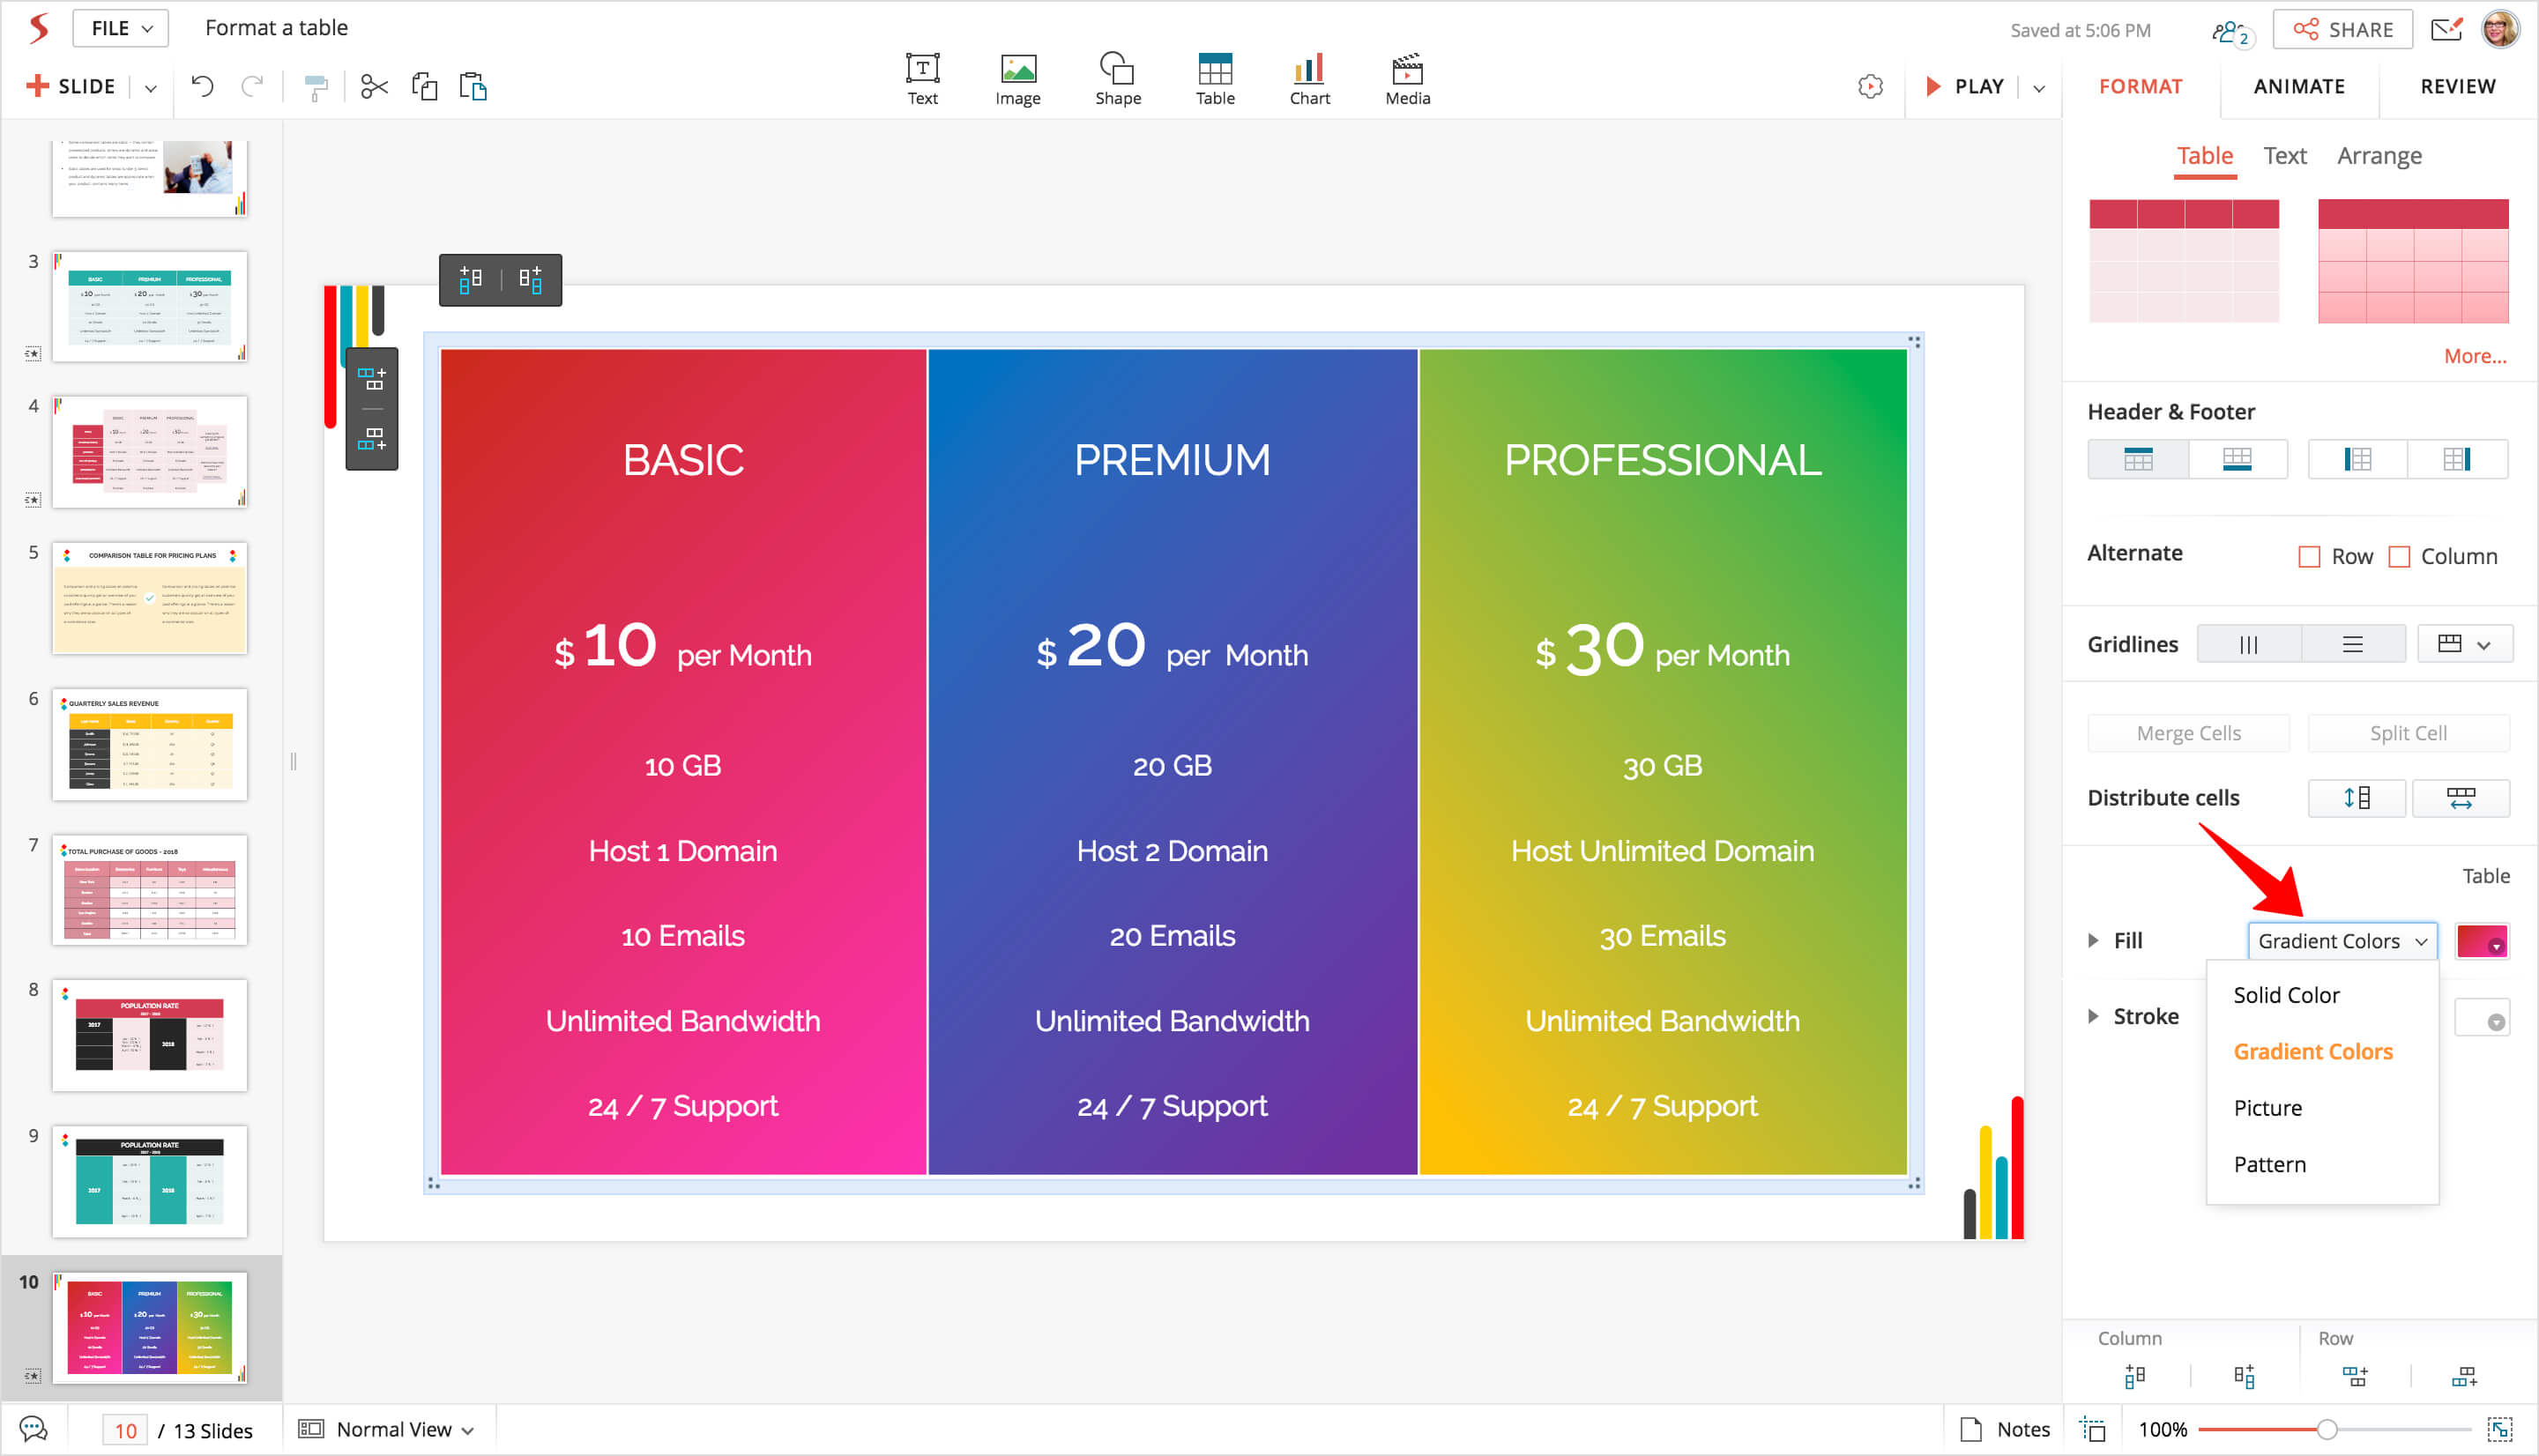
Task: Click the Shape insert tool
Action: click(1117, 78)
